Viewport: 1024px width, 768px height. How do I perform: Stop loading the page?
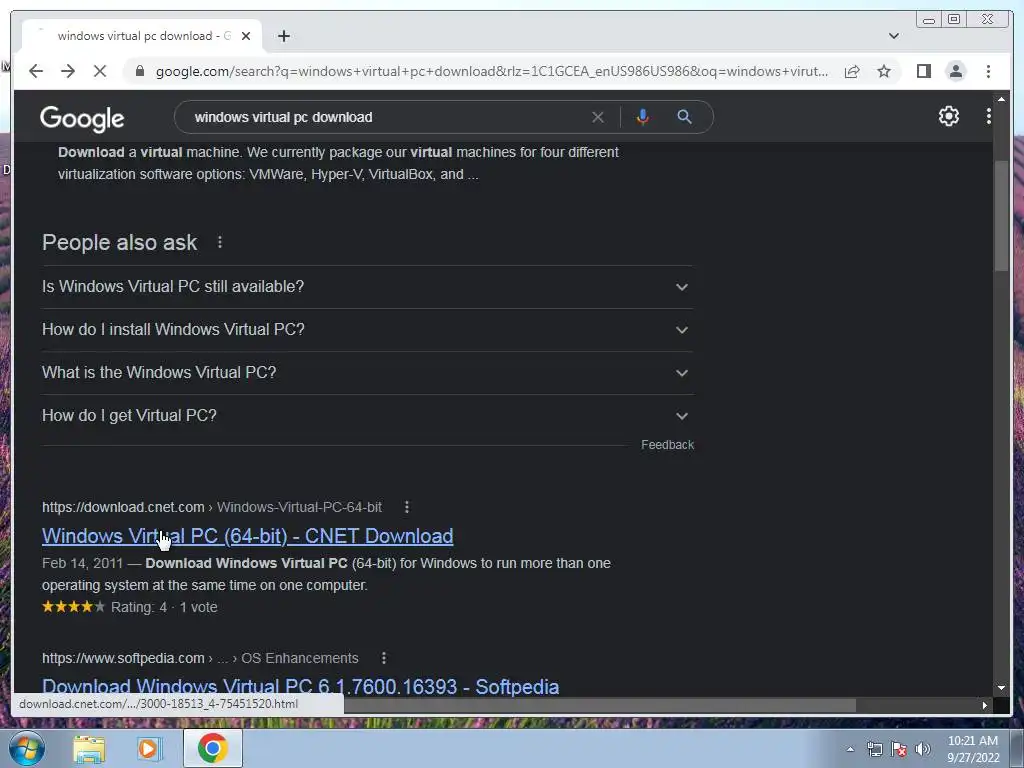pyautogui.click(x=100, y=71)
